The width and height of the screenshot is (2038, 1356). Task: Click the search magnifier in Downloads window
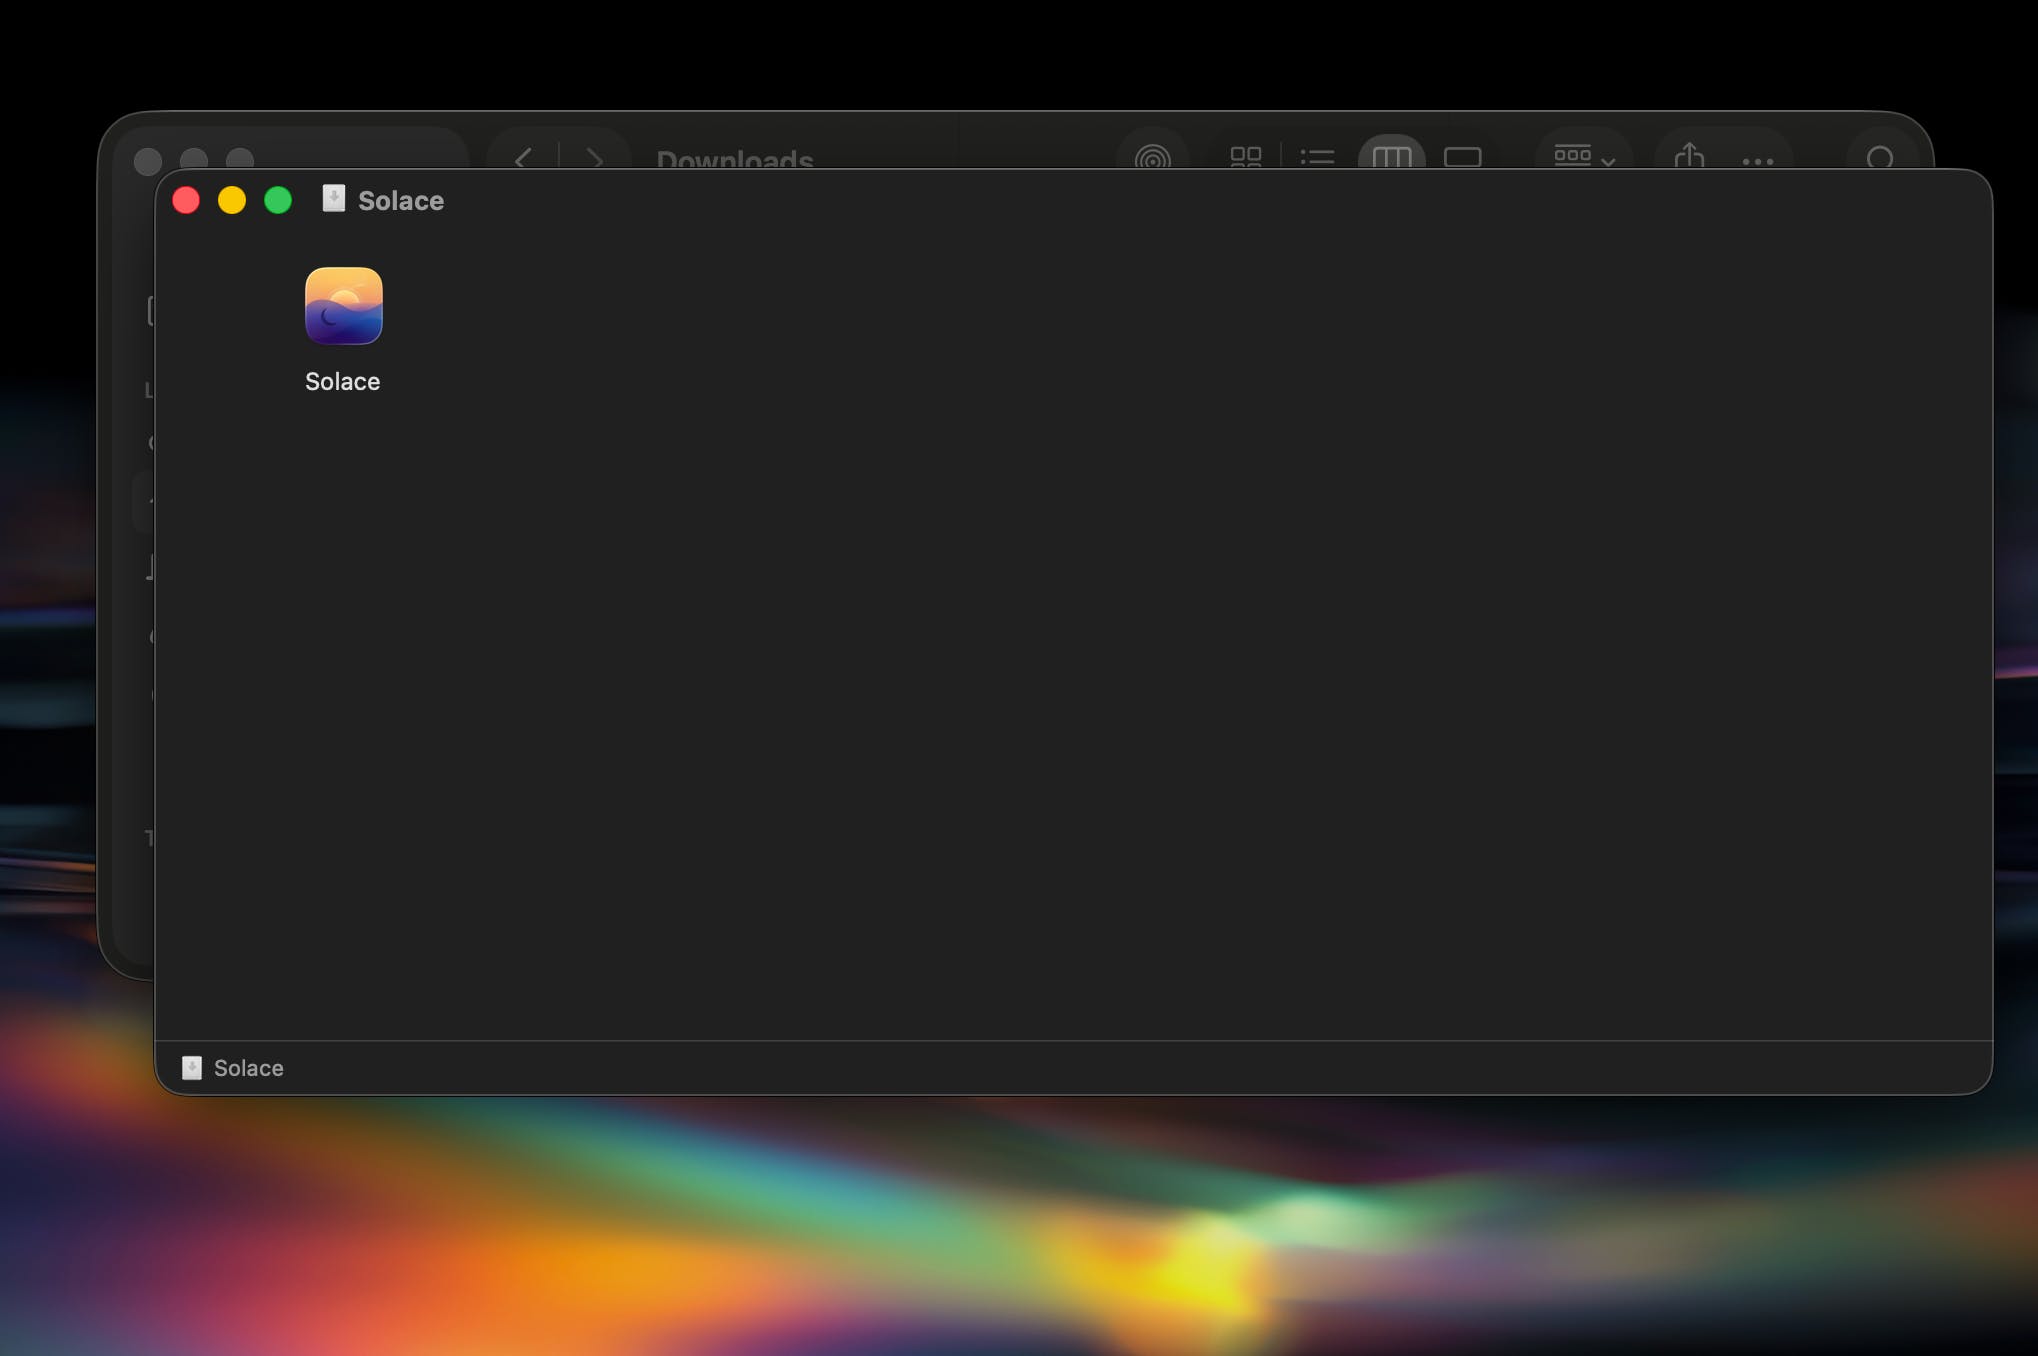[1880, 158]
